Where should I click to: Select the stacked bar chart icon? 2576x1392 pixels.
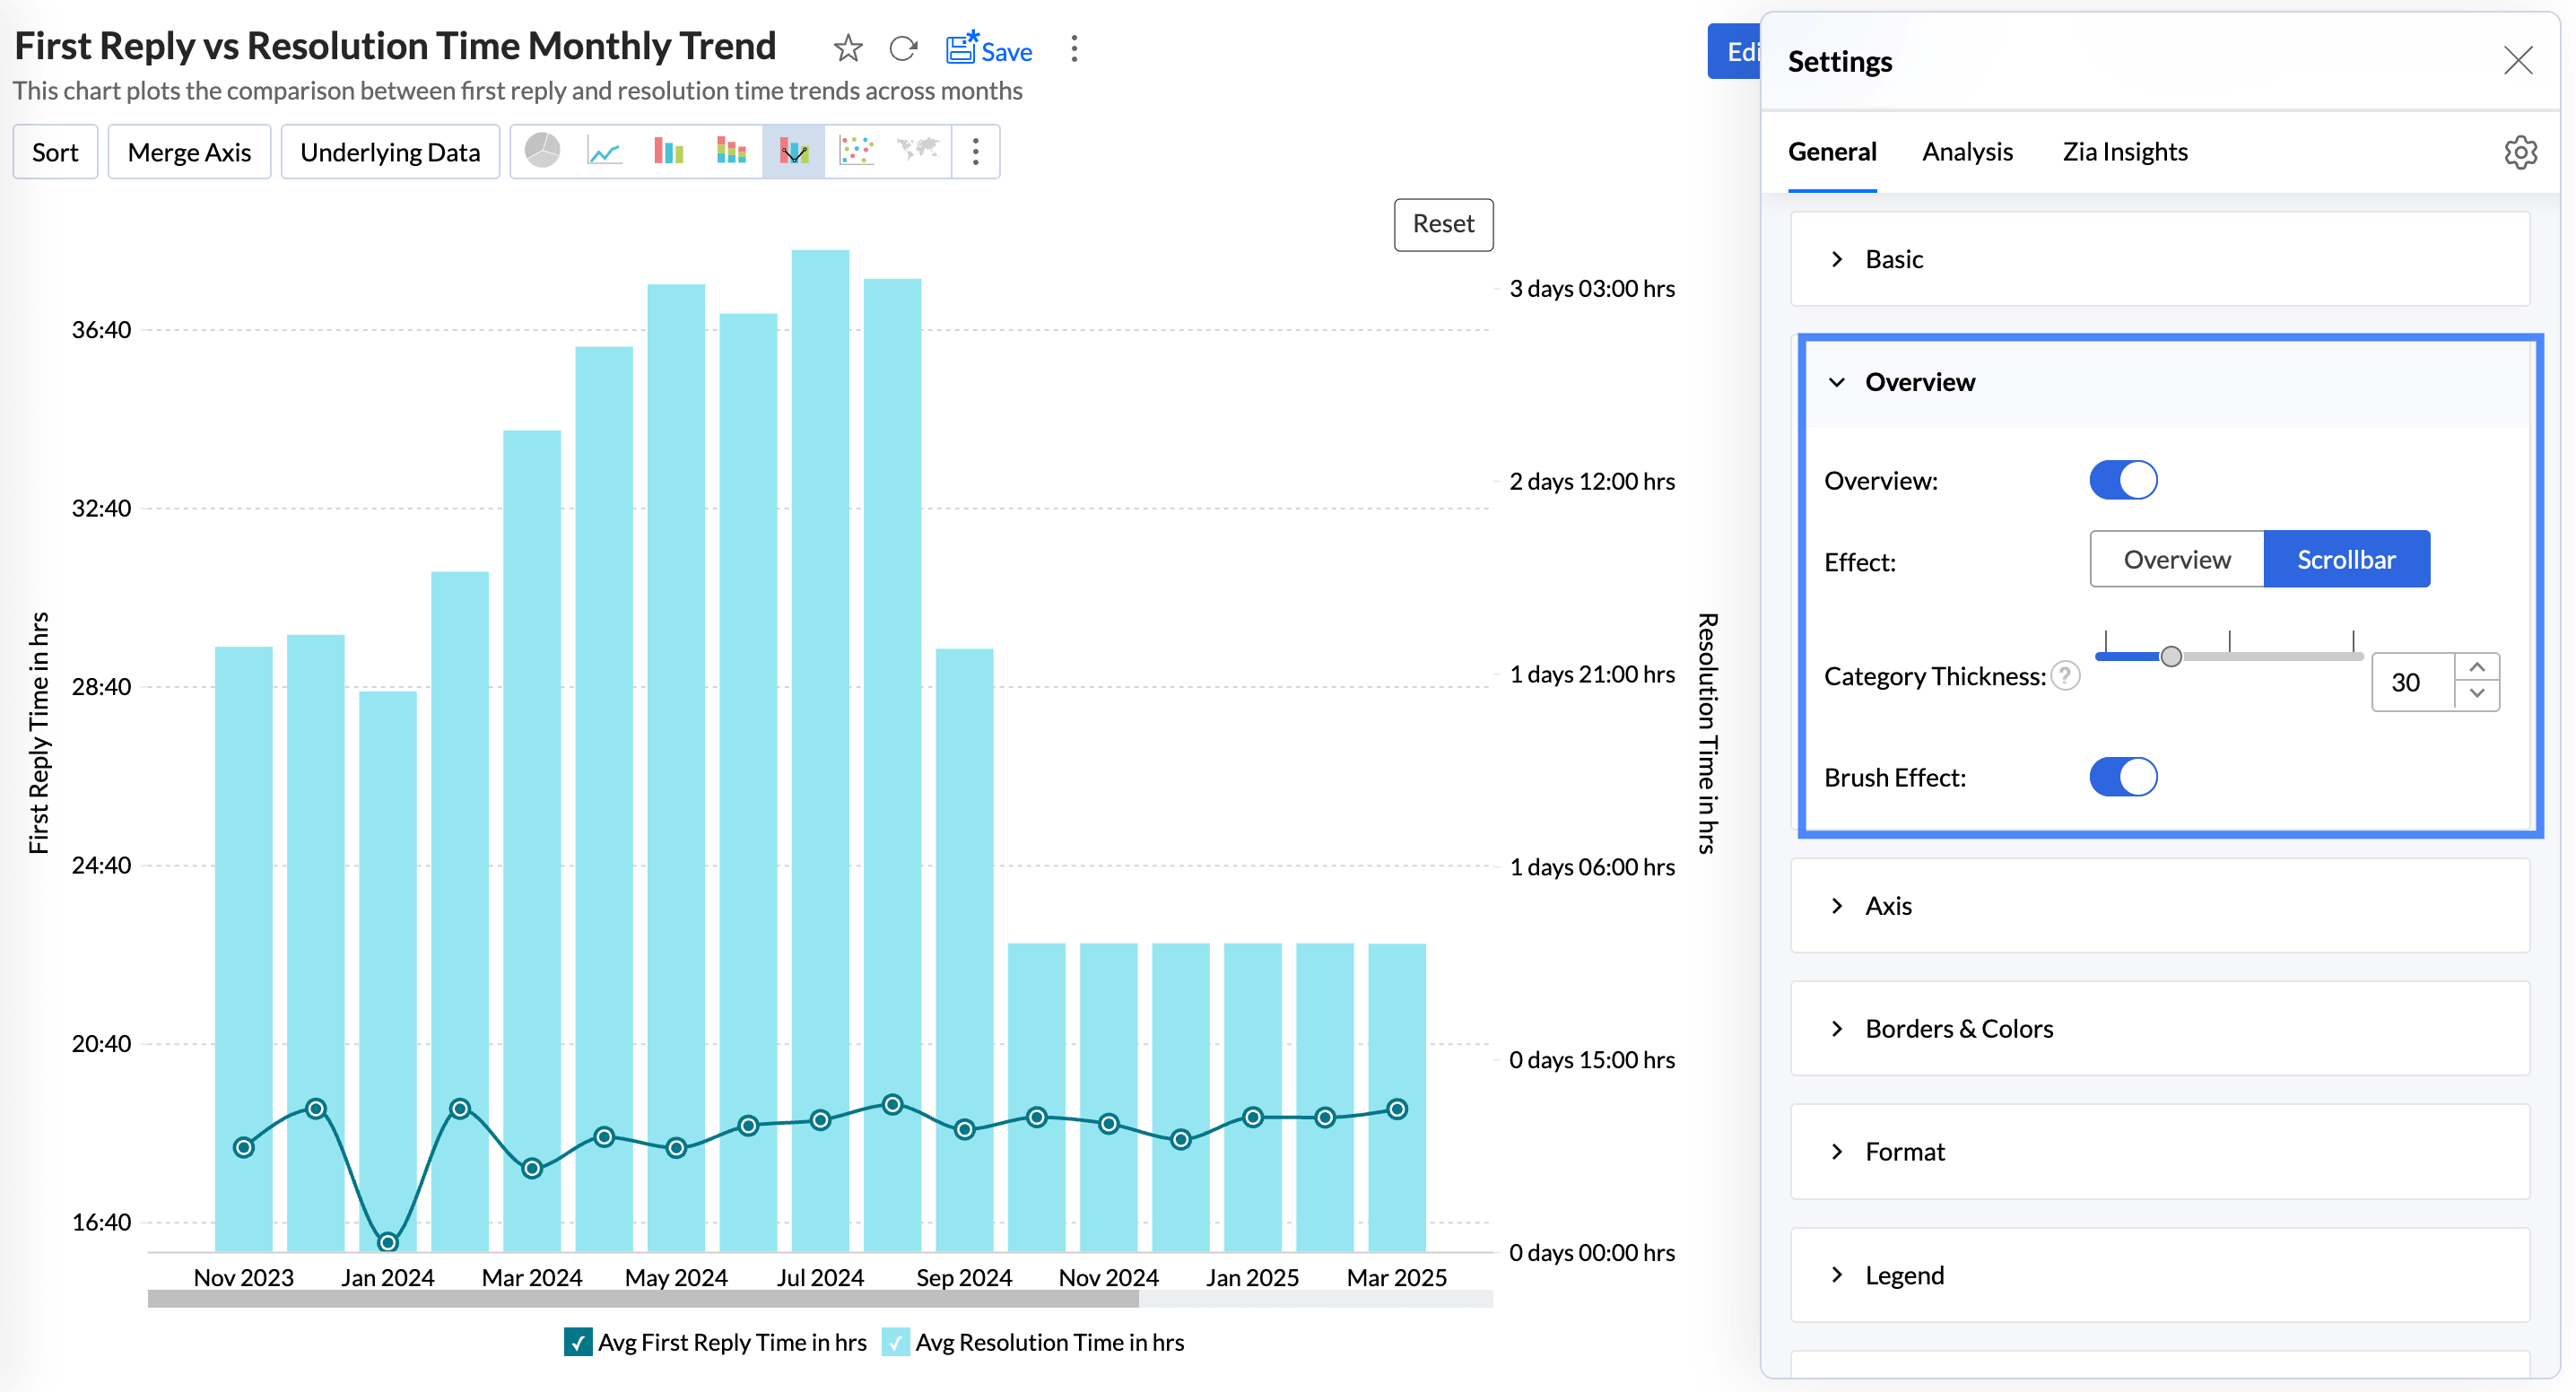731,151
